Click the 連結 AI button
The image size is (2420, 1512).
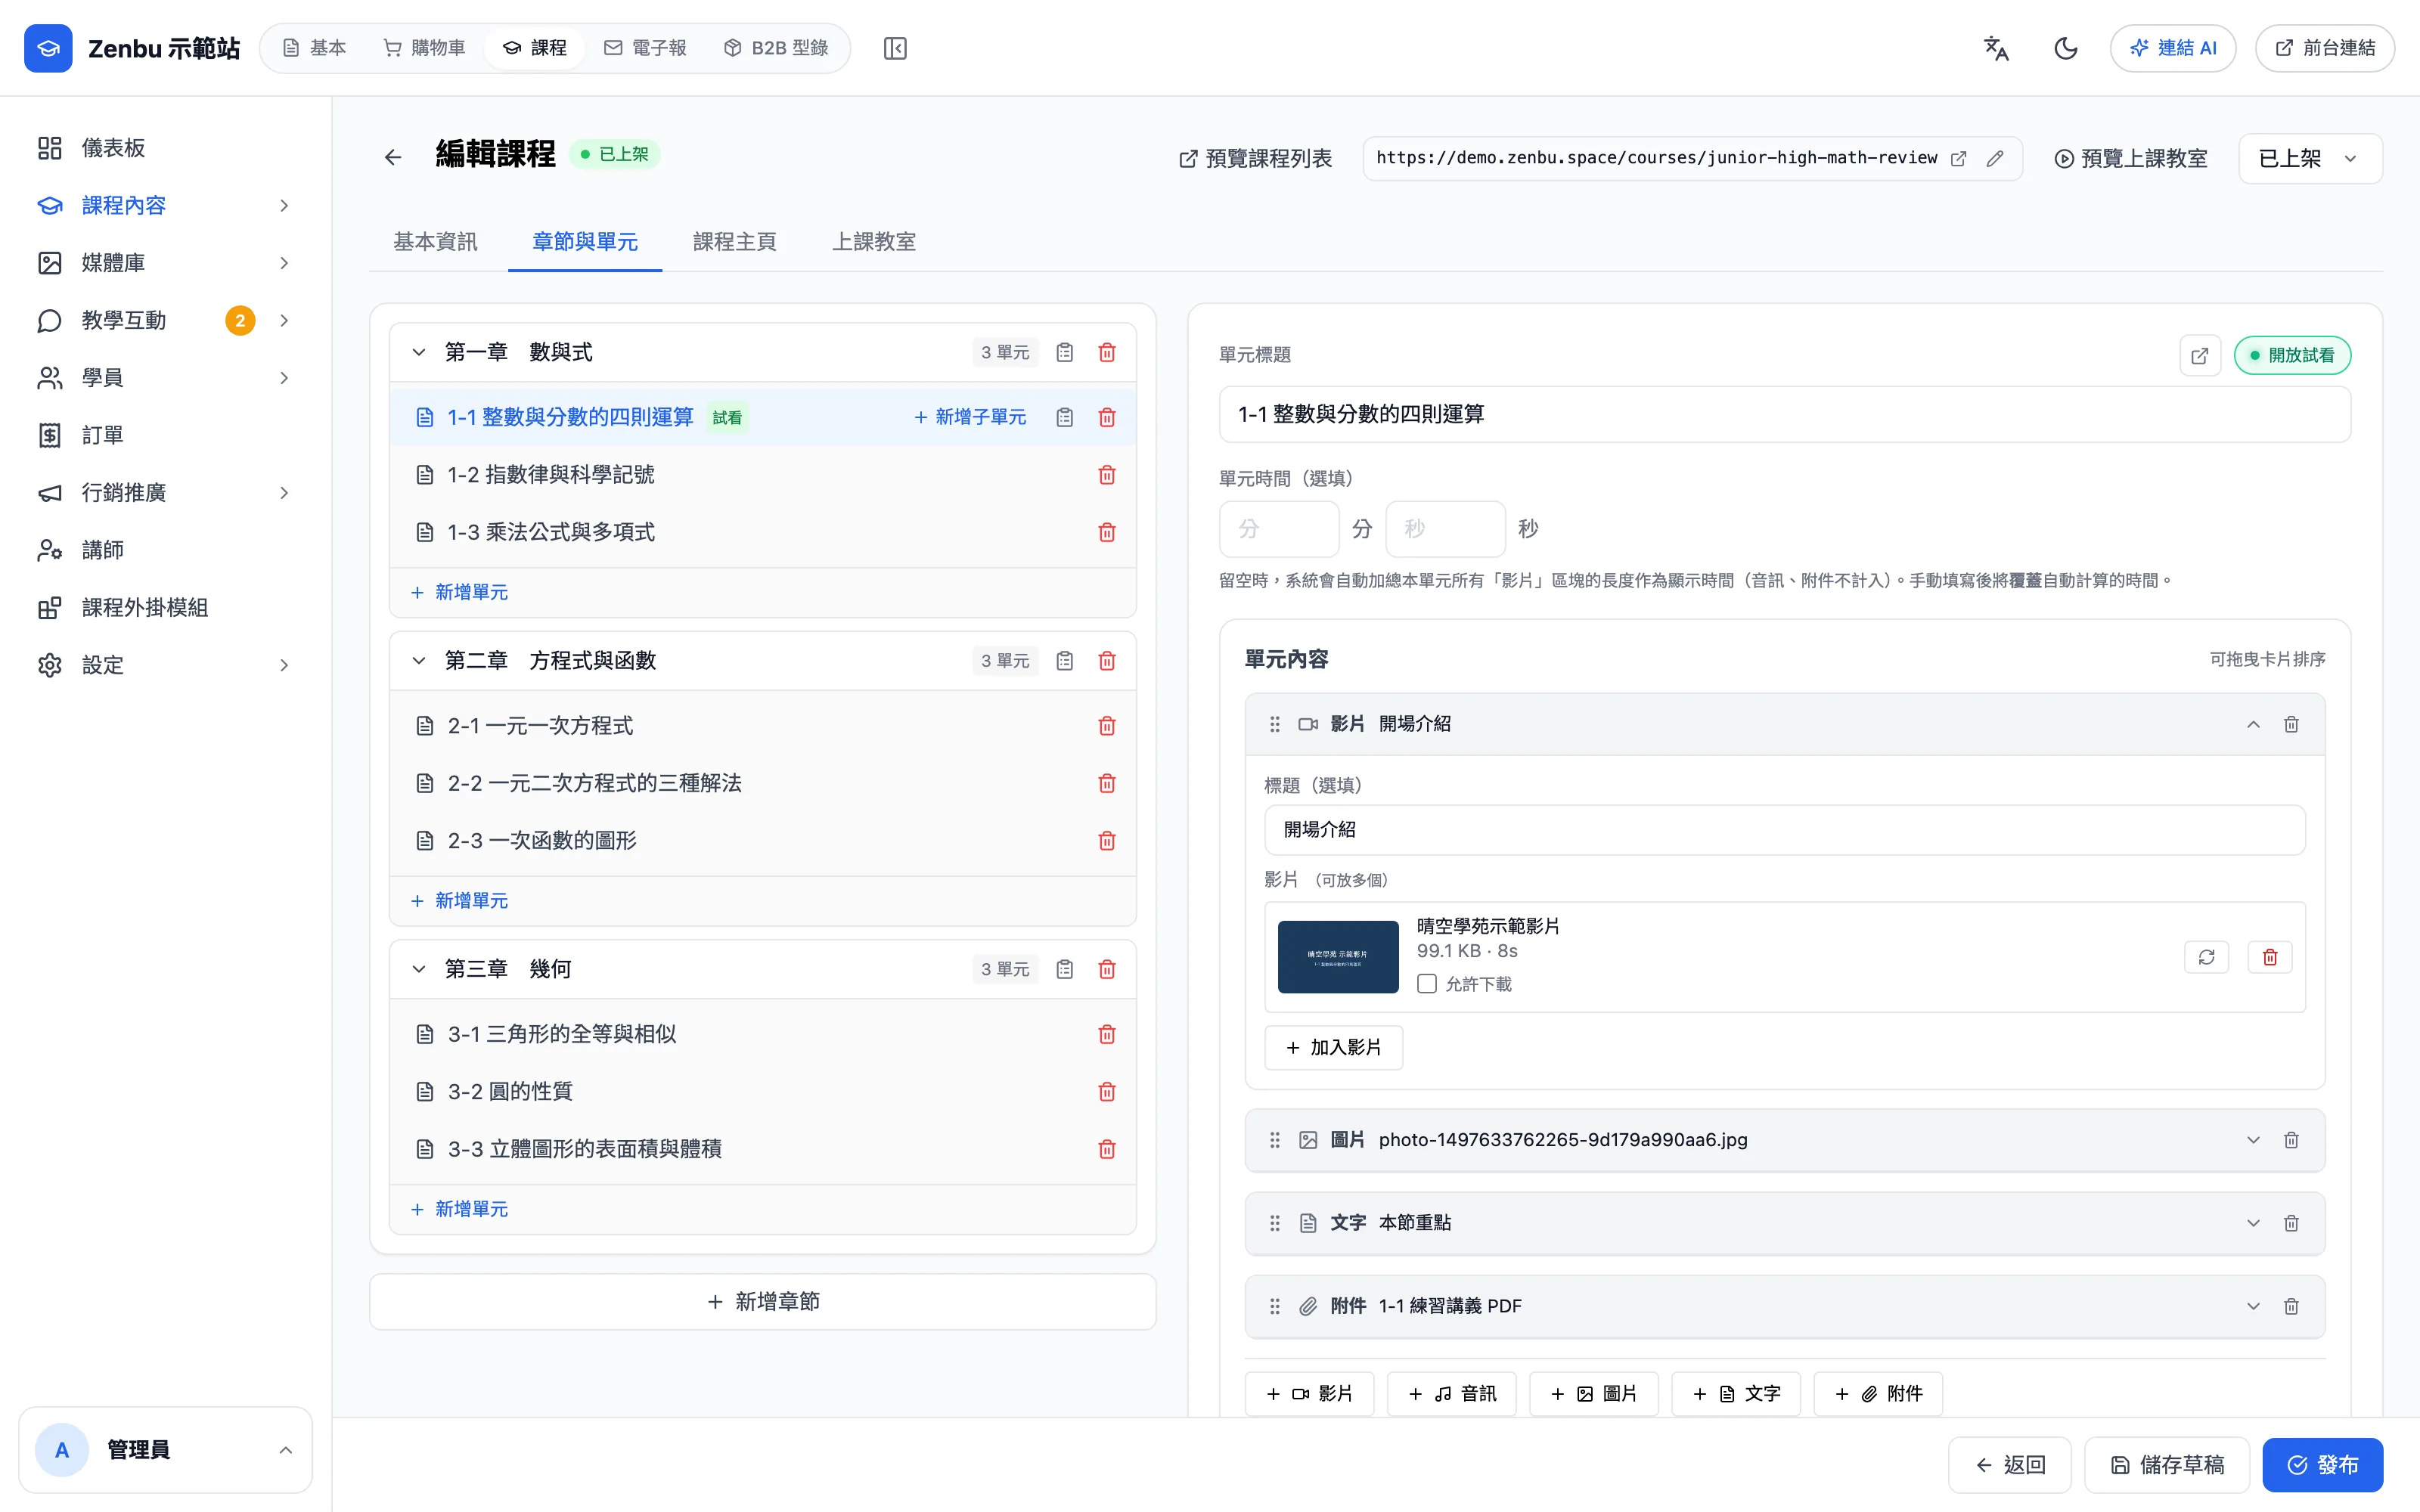tap(2173, 48)
